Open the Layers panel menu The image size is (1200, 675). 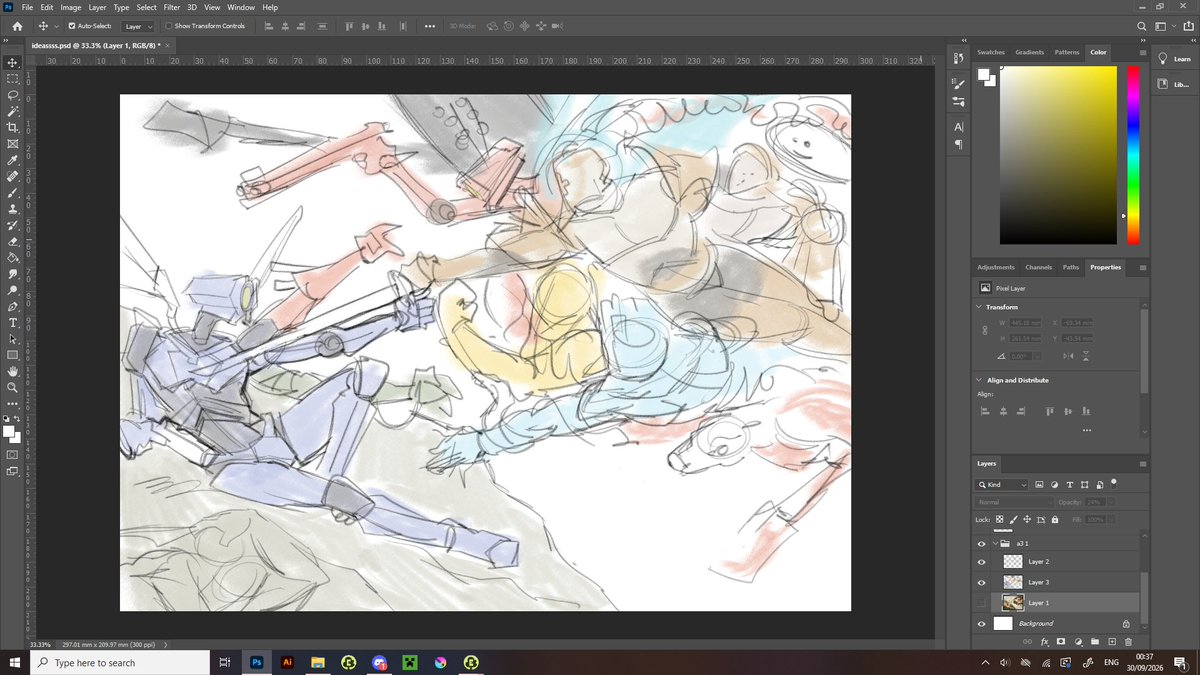pyautogui.click(x=1143, y=464)
